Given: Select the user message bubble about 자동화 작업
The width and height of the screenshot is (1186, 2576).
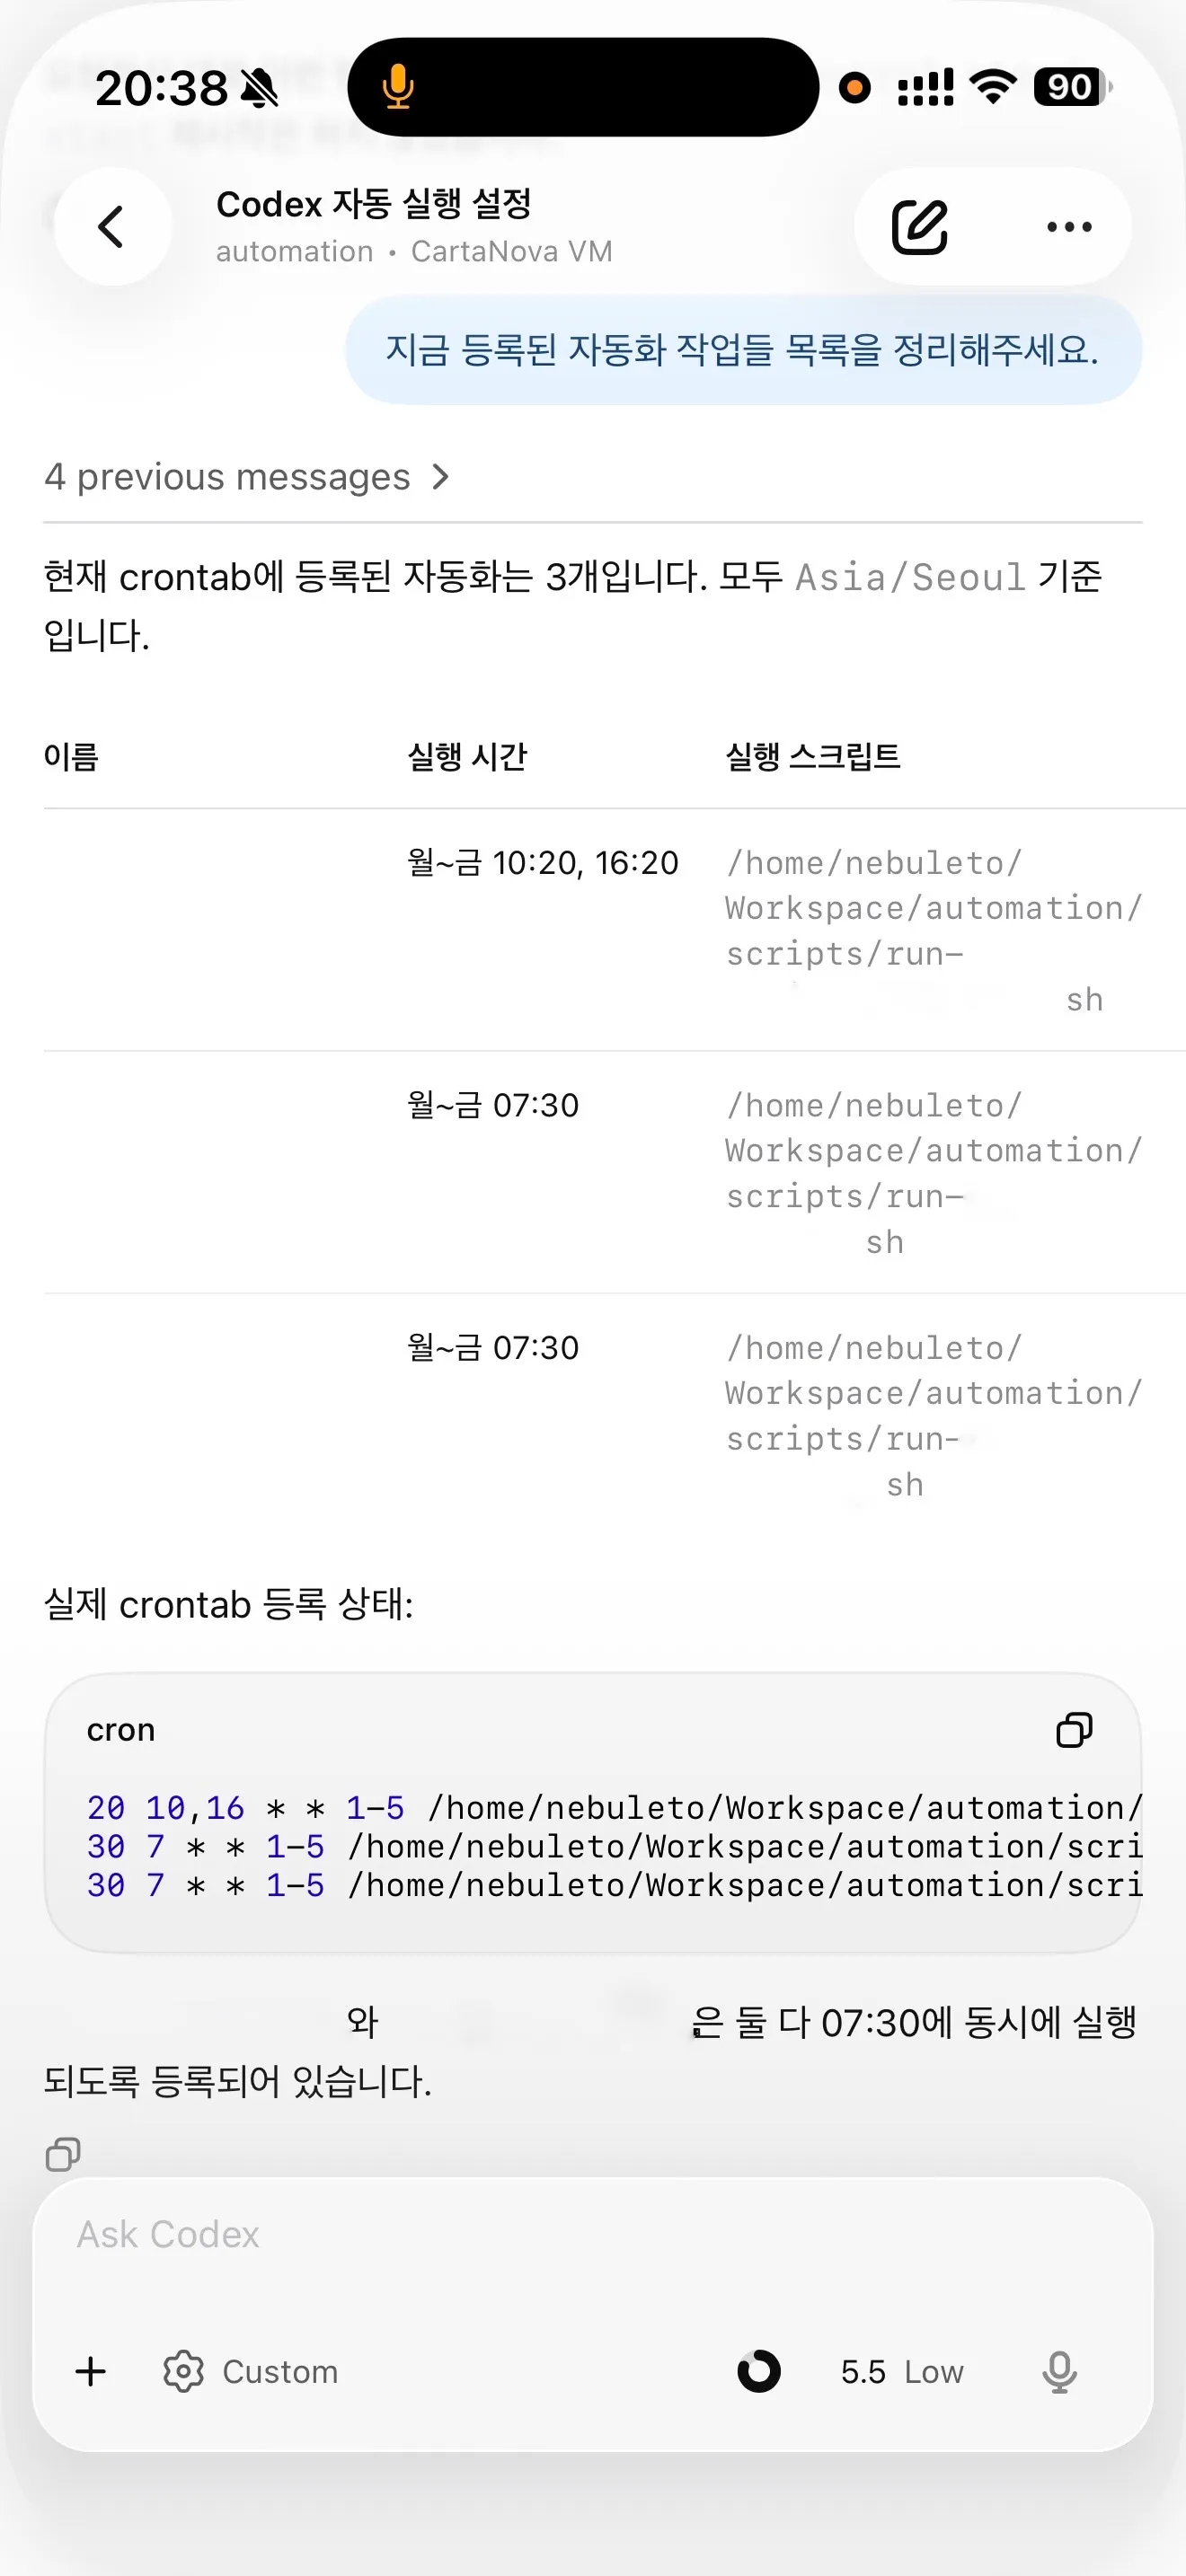Looking at the screenshot, I should (743, 350).
